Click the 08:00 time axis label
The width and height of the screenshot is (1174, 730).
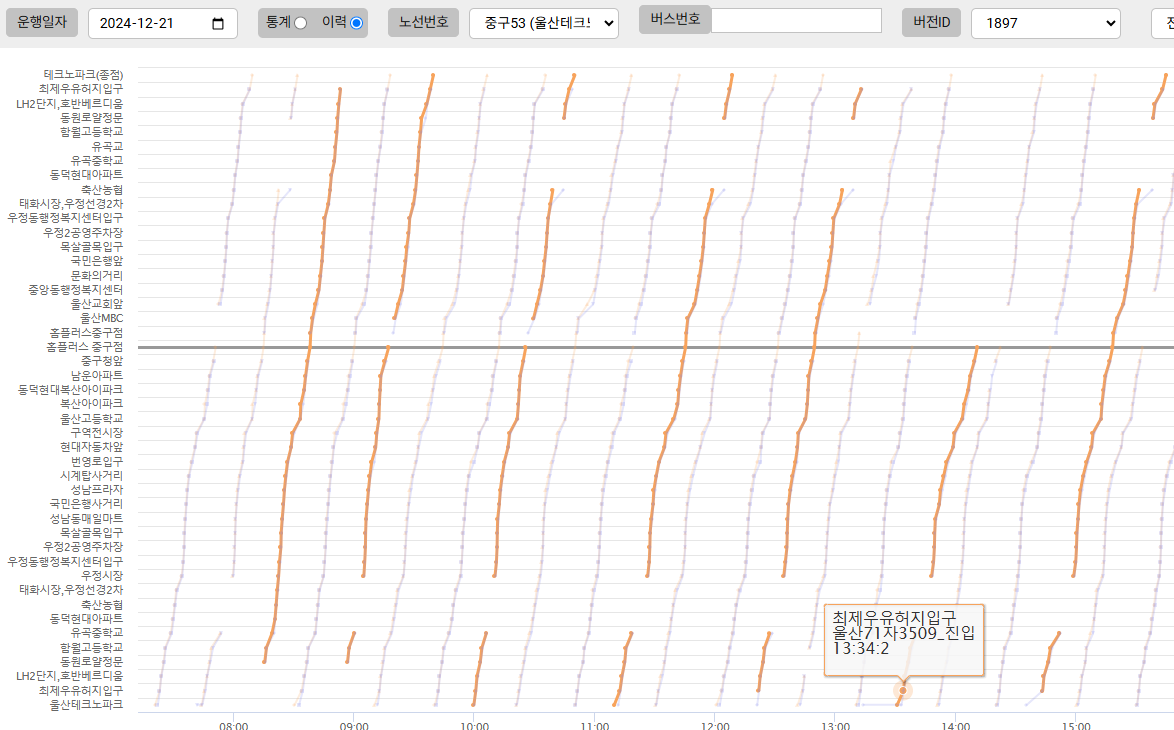pos(234,724)
